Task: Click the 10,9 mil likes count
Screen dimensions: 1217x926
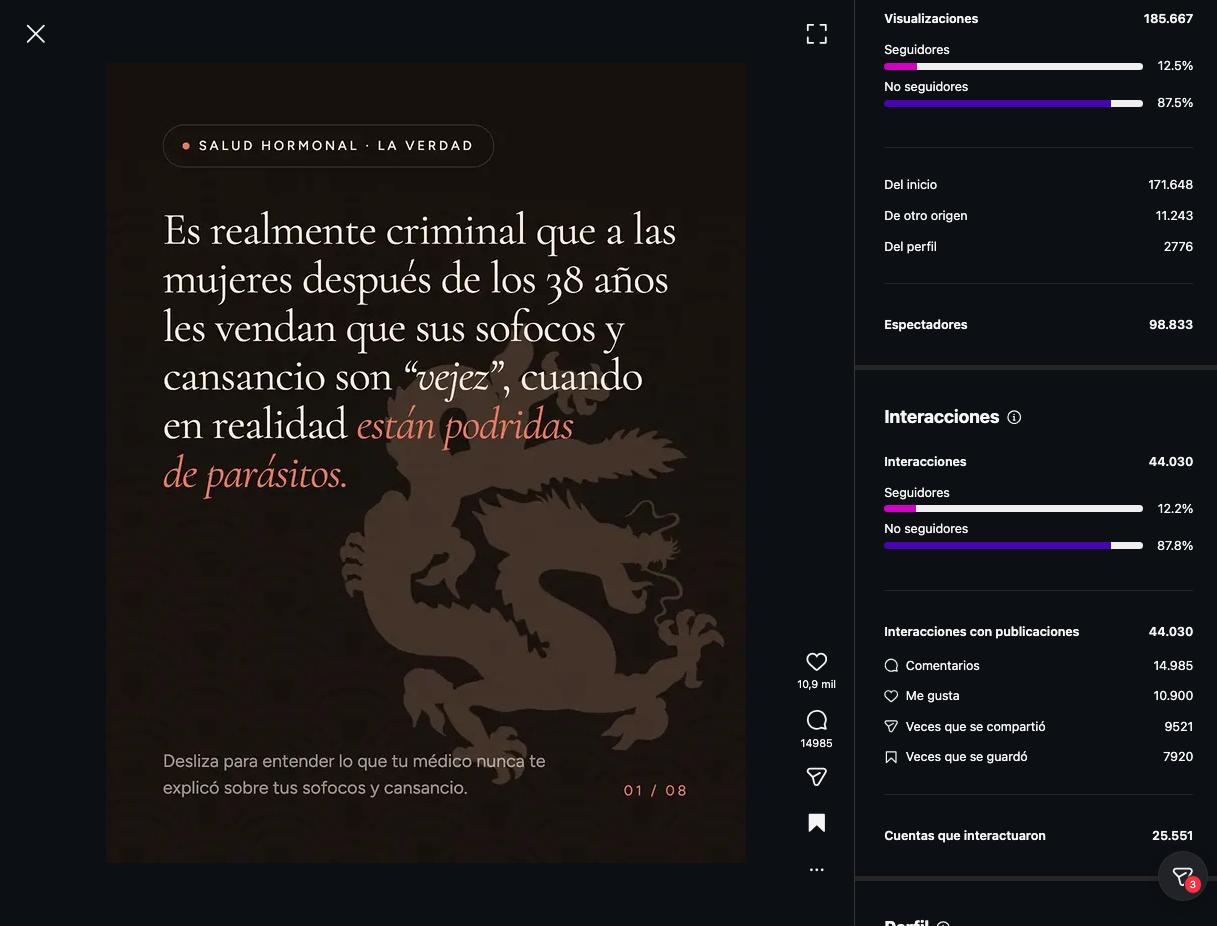Action: click(817, 685)
